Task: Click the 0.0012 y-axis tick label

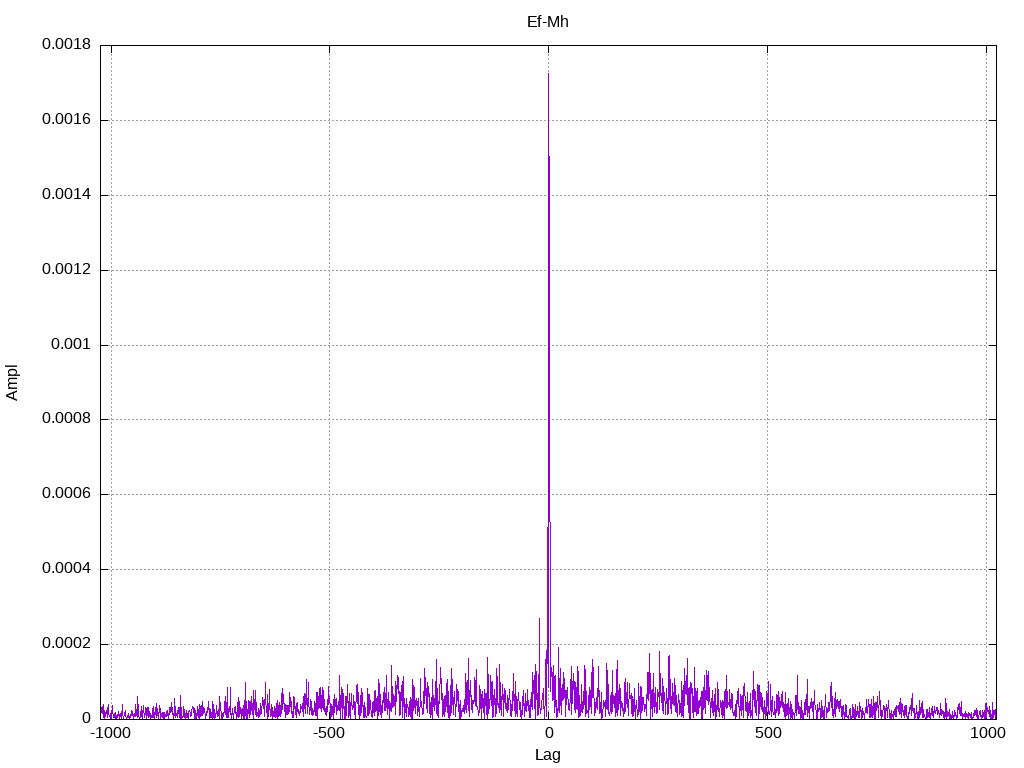Action: [x=67, y=269]
